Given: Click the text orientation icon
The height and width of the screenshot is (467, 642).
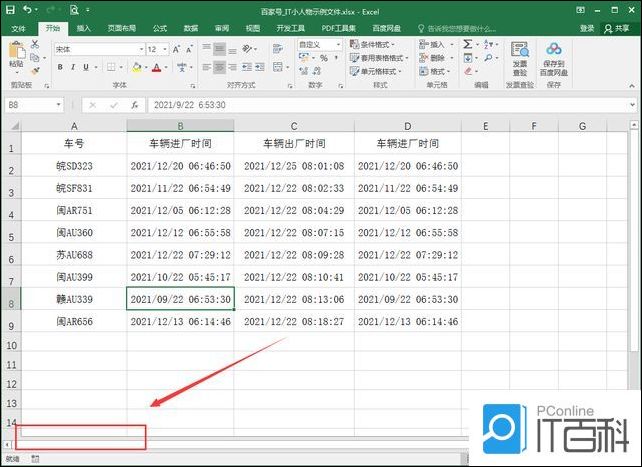Looking at the screenshot, I should coord(247,49).
